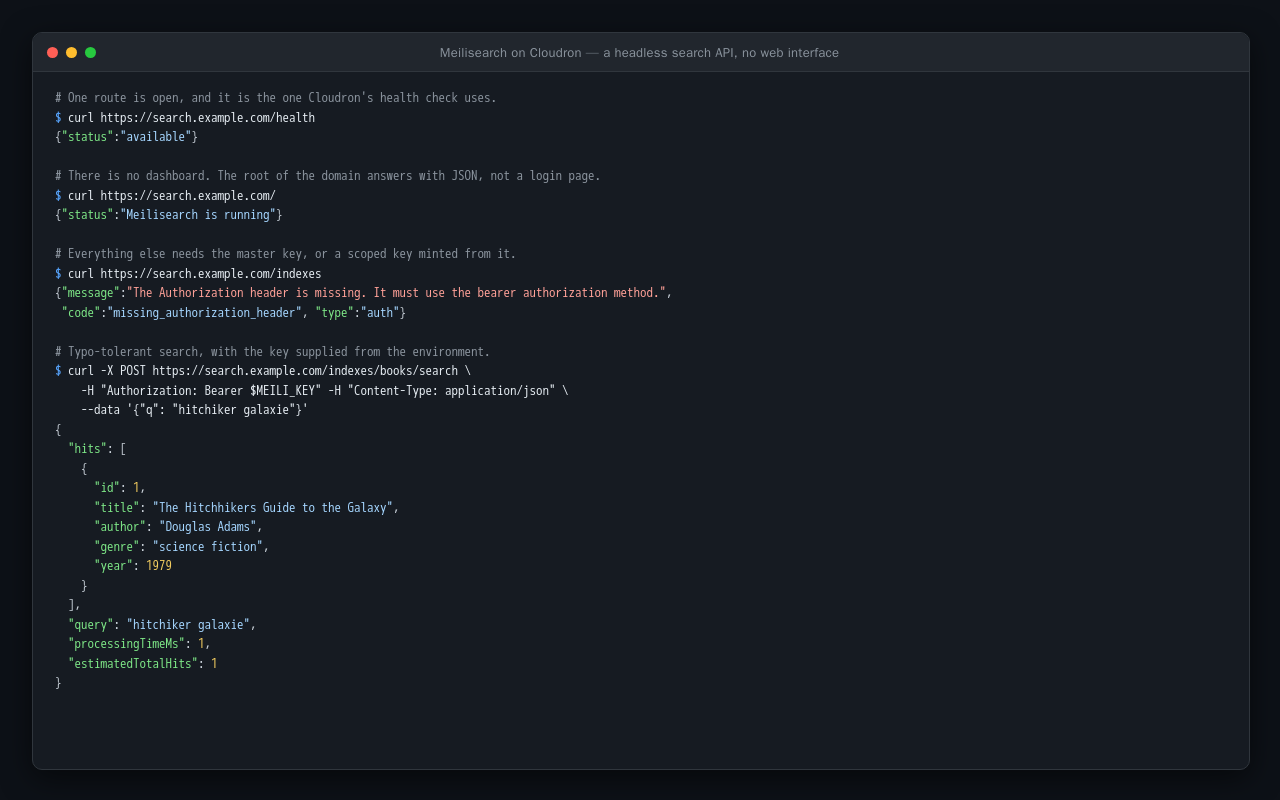The width and height of the screenshot is (1280, 800).
Task: Click the "query": "hitchiker galaxie" line
Action: pos(162,625)
